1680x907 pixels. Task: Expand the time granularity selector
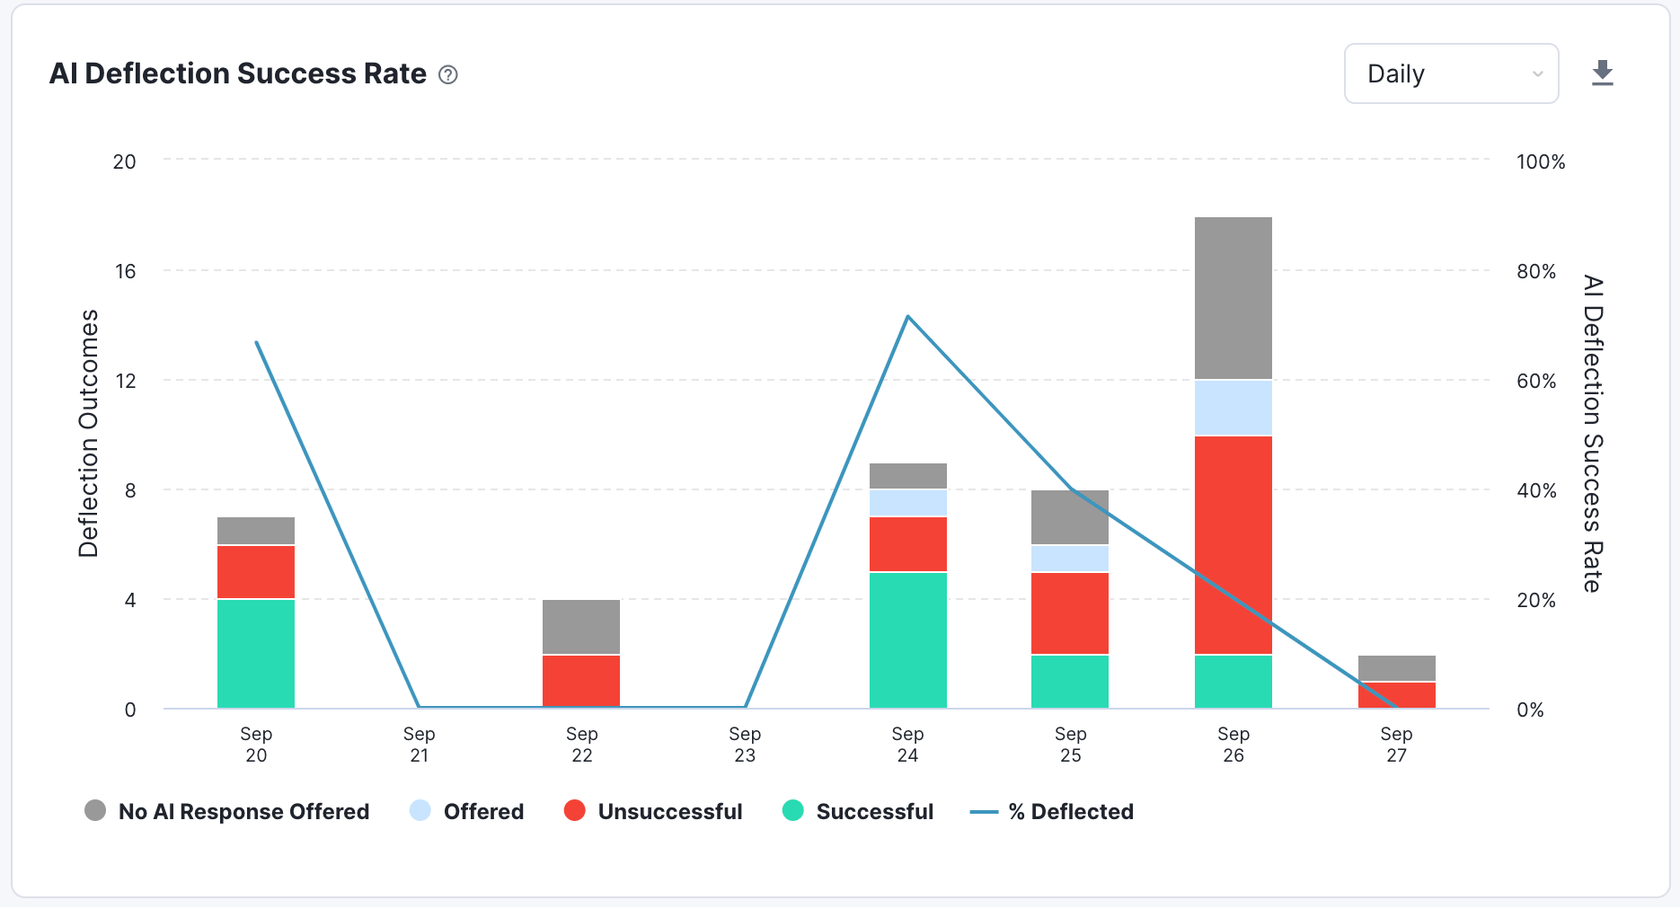coord(1451,73)
